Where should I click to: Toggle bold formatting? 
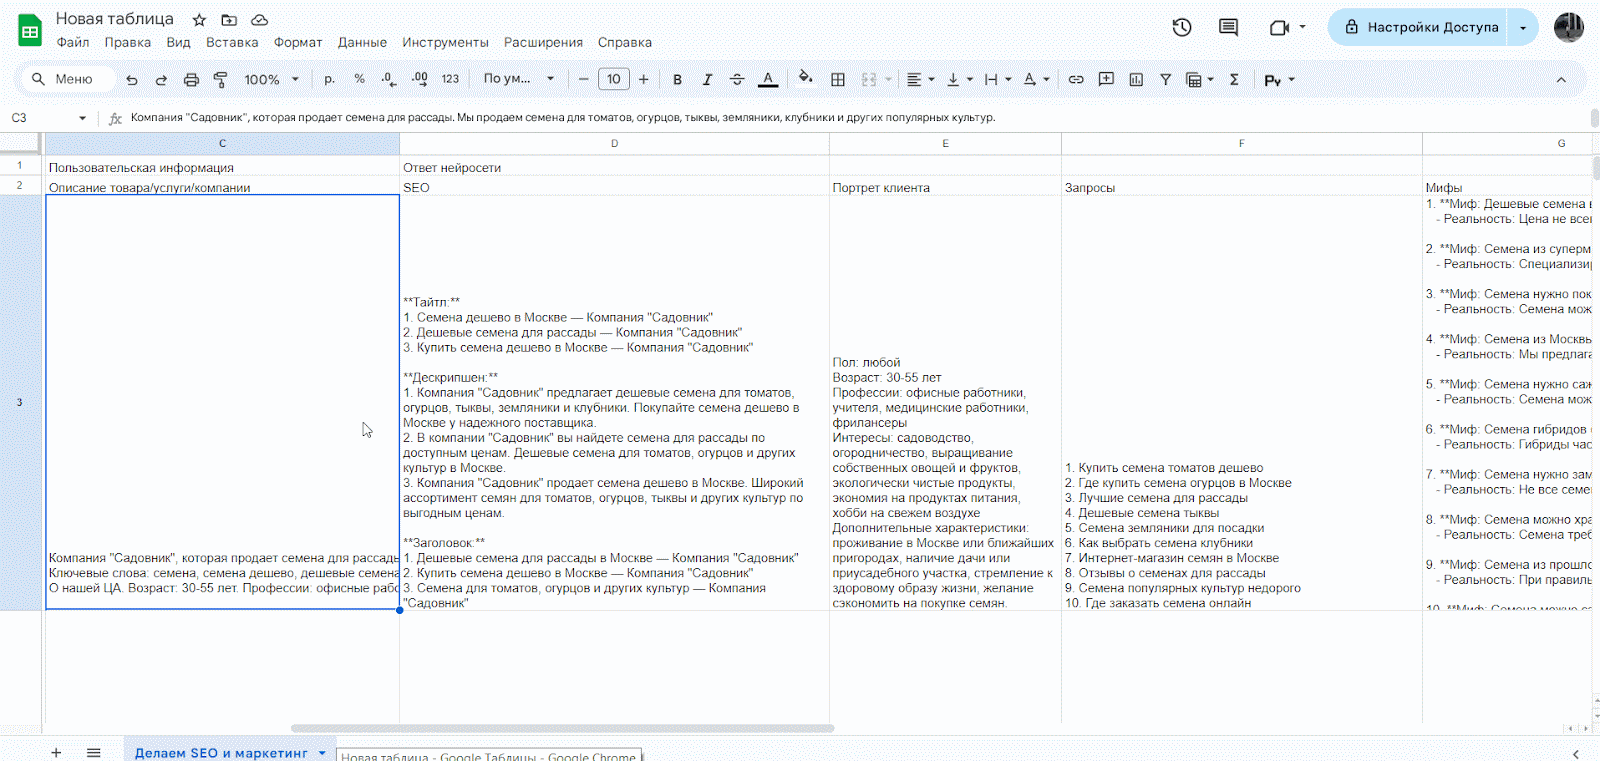677,79
